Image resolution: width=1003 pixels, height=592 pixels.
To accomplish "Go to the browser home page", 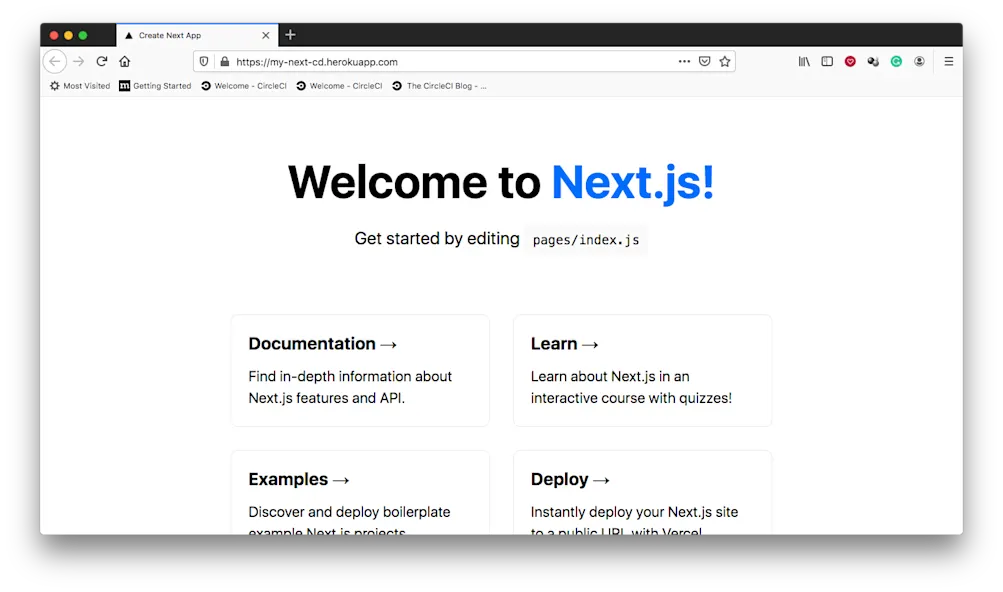I will (124, 61).
